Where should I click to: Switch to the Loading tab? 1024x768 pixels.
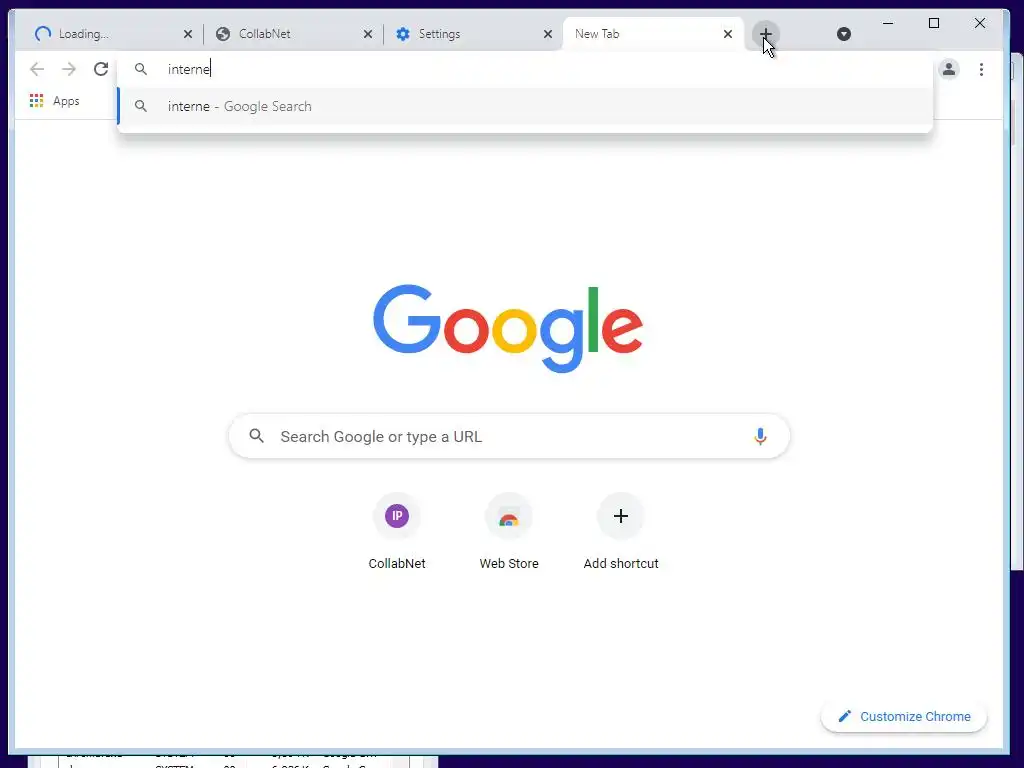coord(113,34)
